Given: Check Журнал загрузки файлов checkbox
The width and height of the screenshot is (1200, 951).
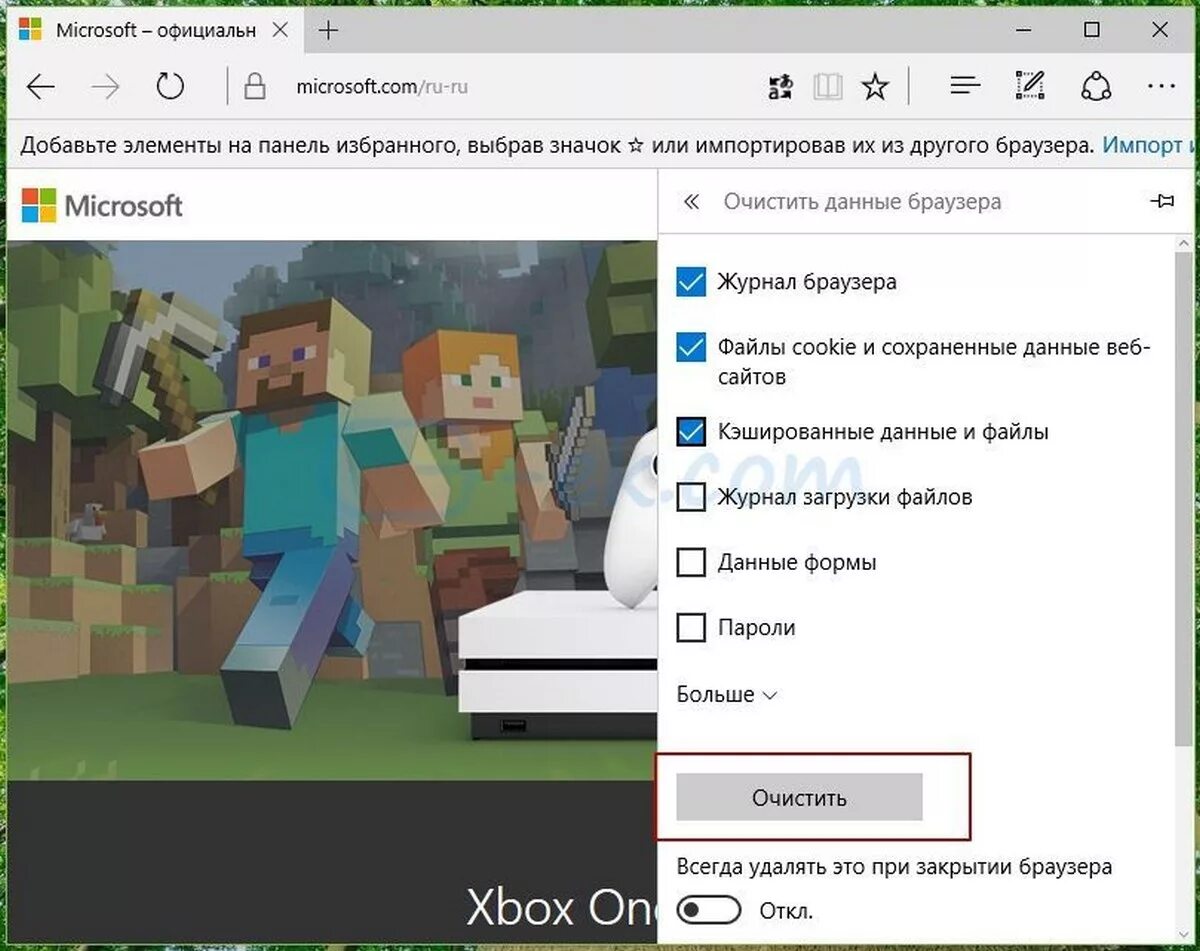Looking at the screenshot, I should click(691, 497).
